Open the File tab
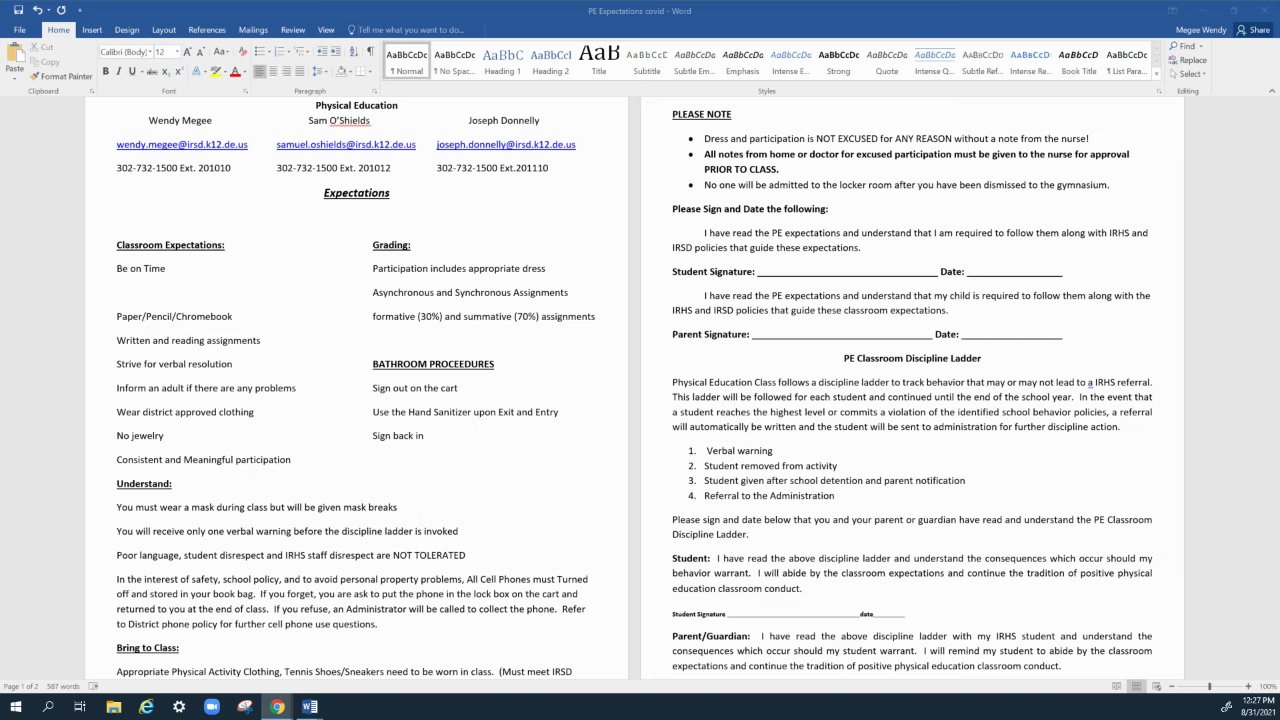Screen dimensions: 1280x720 coord(19,30)
